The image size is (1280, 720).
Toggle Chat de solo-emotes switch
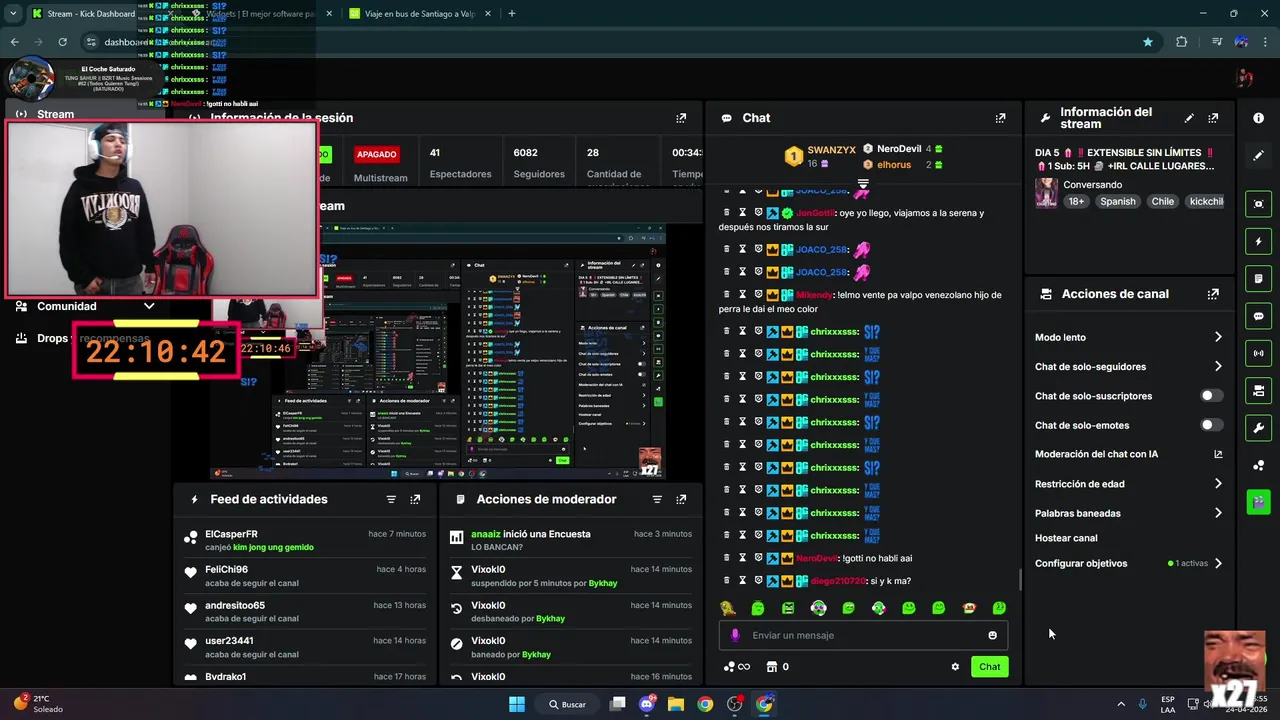(x=1211, y=425)
